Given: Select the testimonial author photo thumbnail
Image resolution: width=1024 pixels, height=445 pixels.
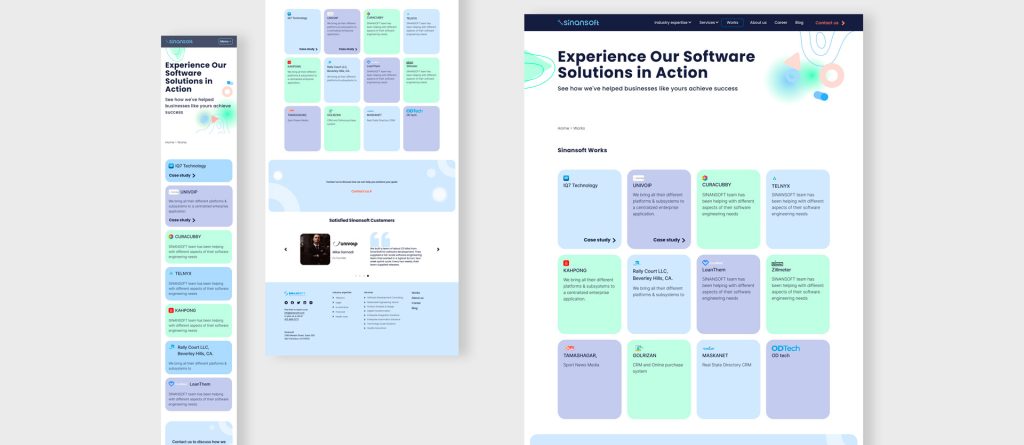Looking at the screenshot, I should point(314,249).
